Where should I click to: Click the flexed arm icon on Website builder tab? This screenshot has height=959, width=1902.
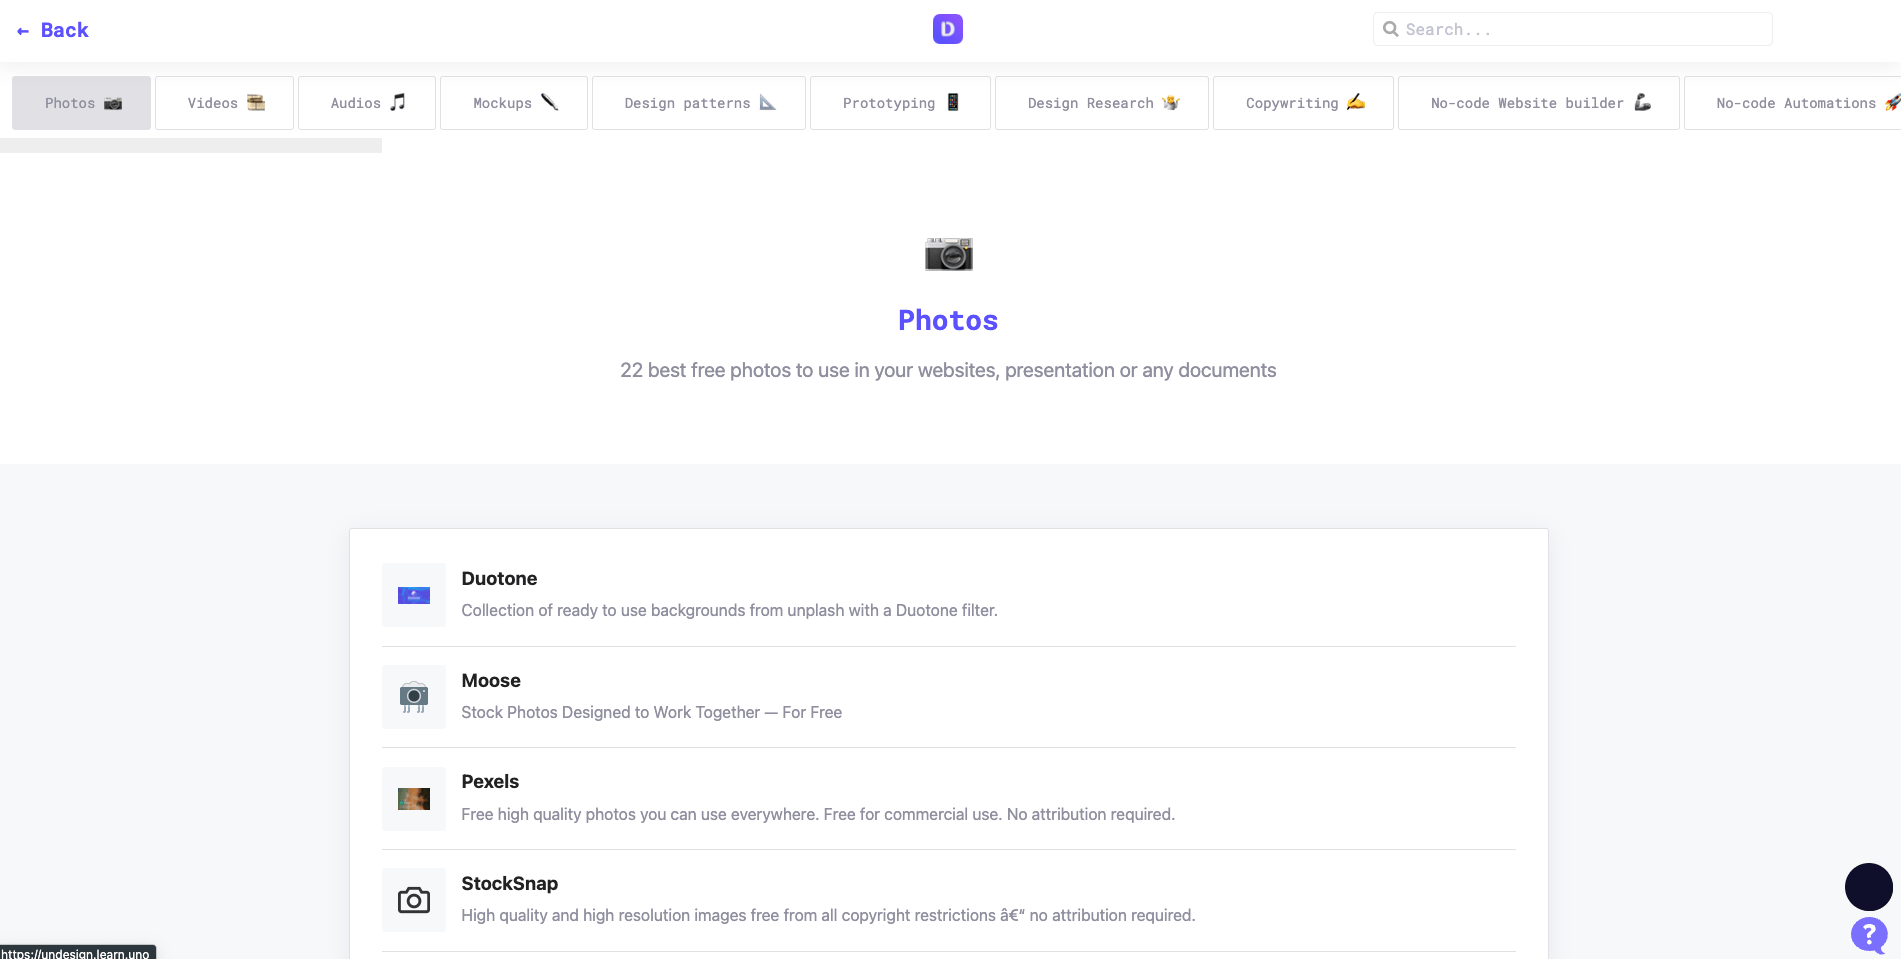click(1642, 102)
